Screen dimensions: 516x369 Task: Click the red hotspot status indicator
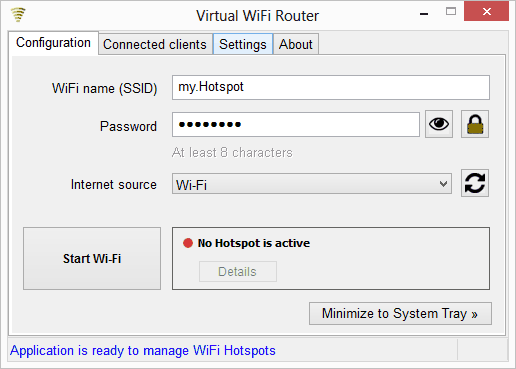coord(188,243)
